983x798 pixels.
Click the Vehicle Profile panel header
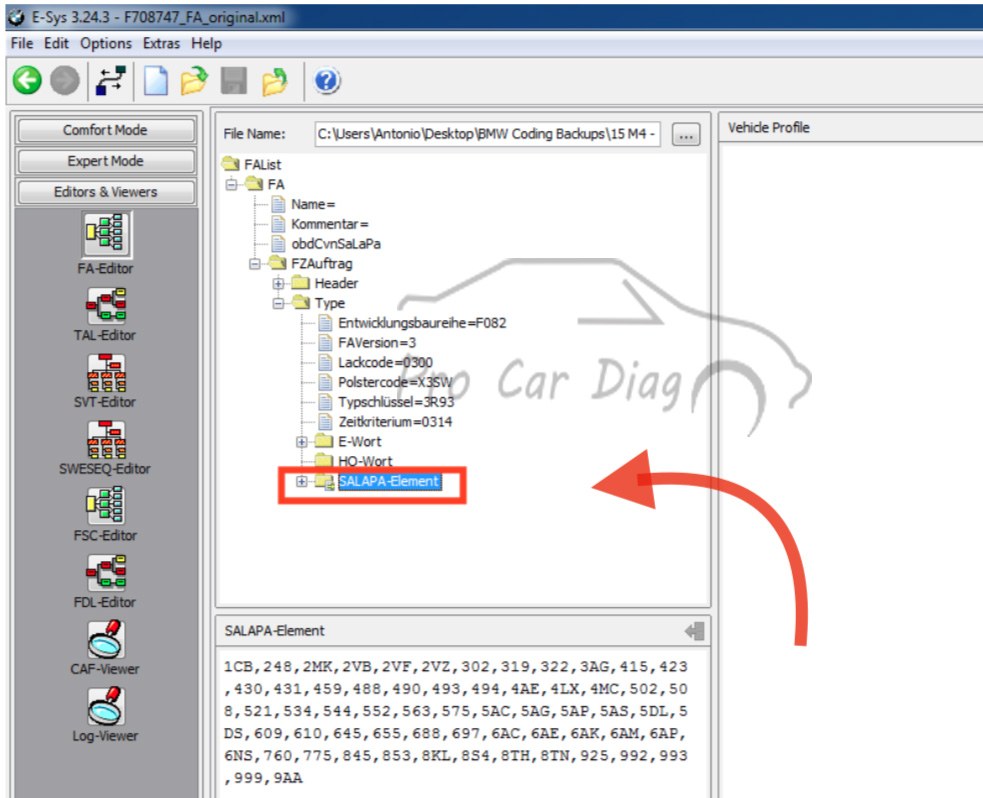coord(769,127)
